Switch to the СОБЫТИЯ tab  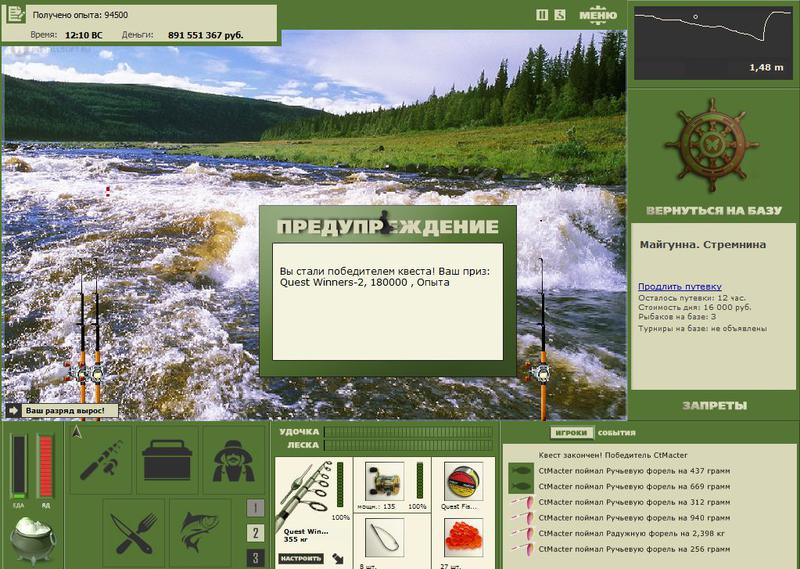(616, 433)
